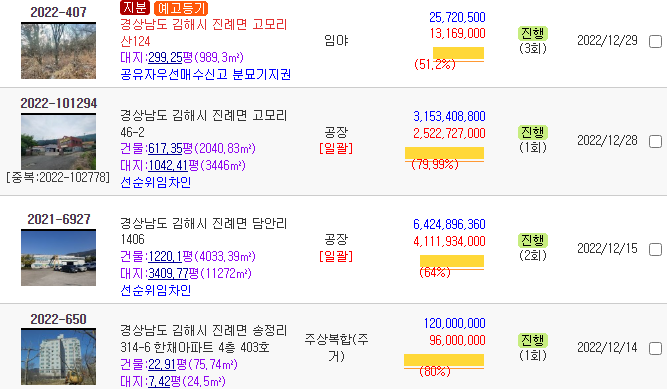The image size is (667, 389).
Task: Tick the checkbox for the 2022/12/15 listing
Action: click(x=655, y=249)
